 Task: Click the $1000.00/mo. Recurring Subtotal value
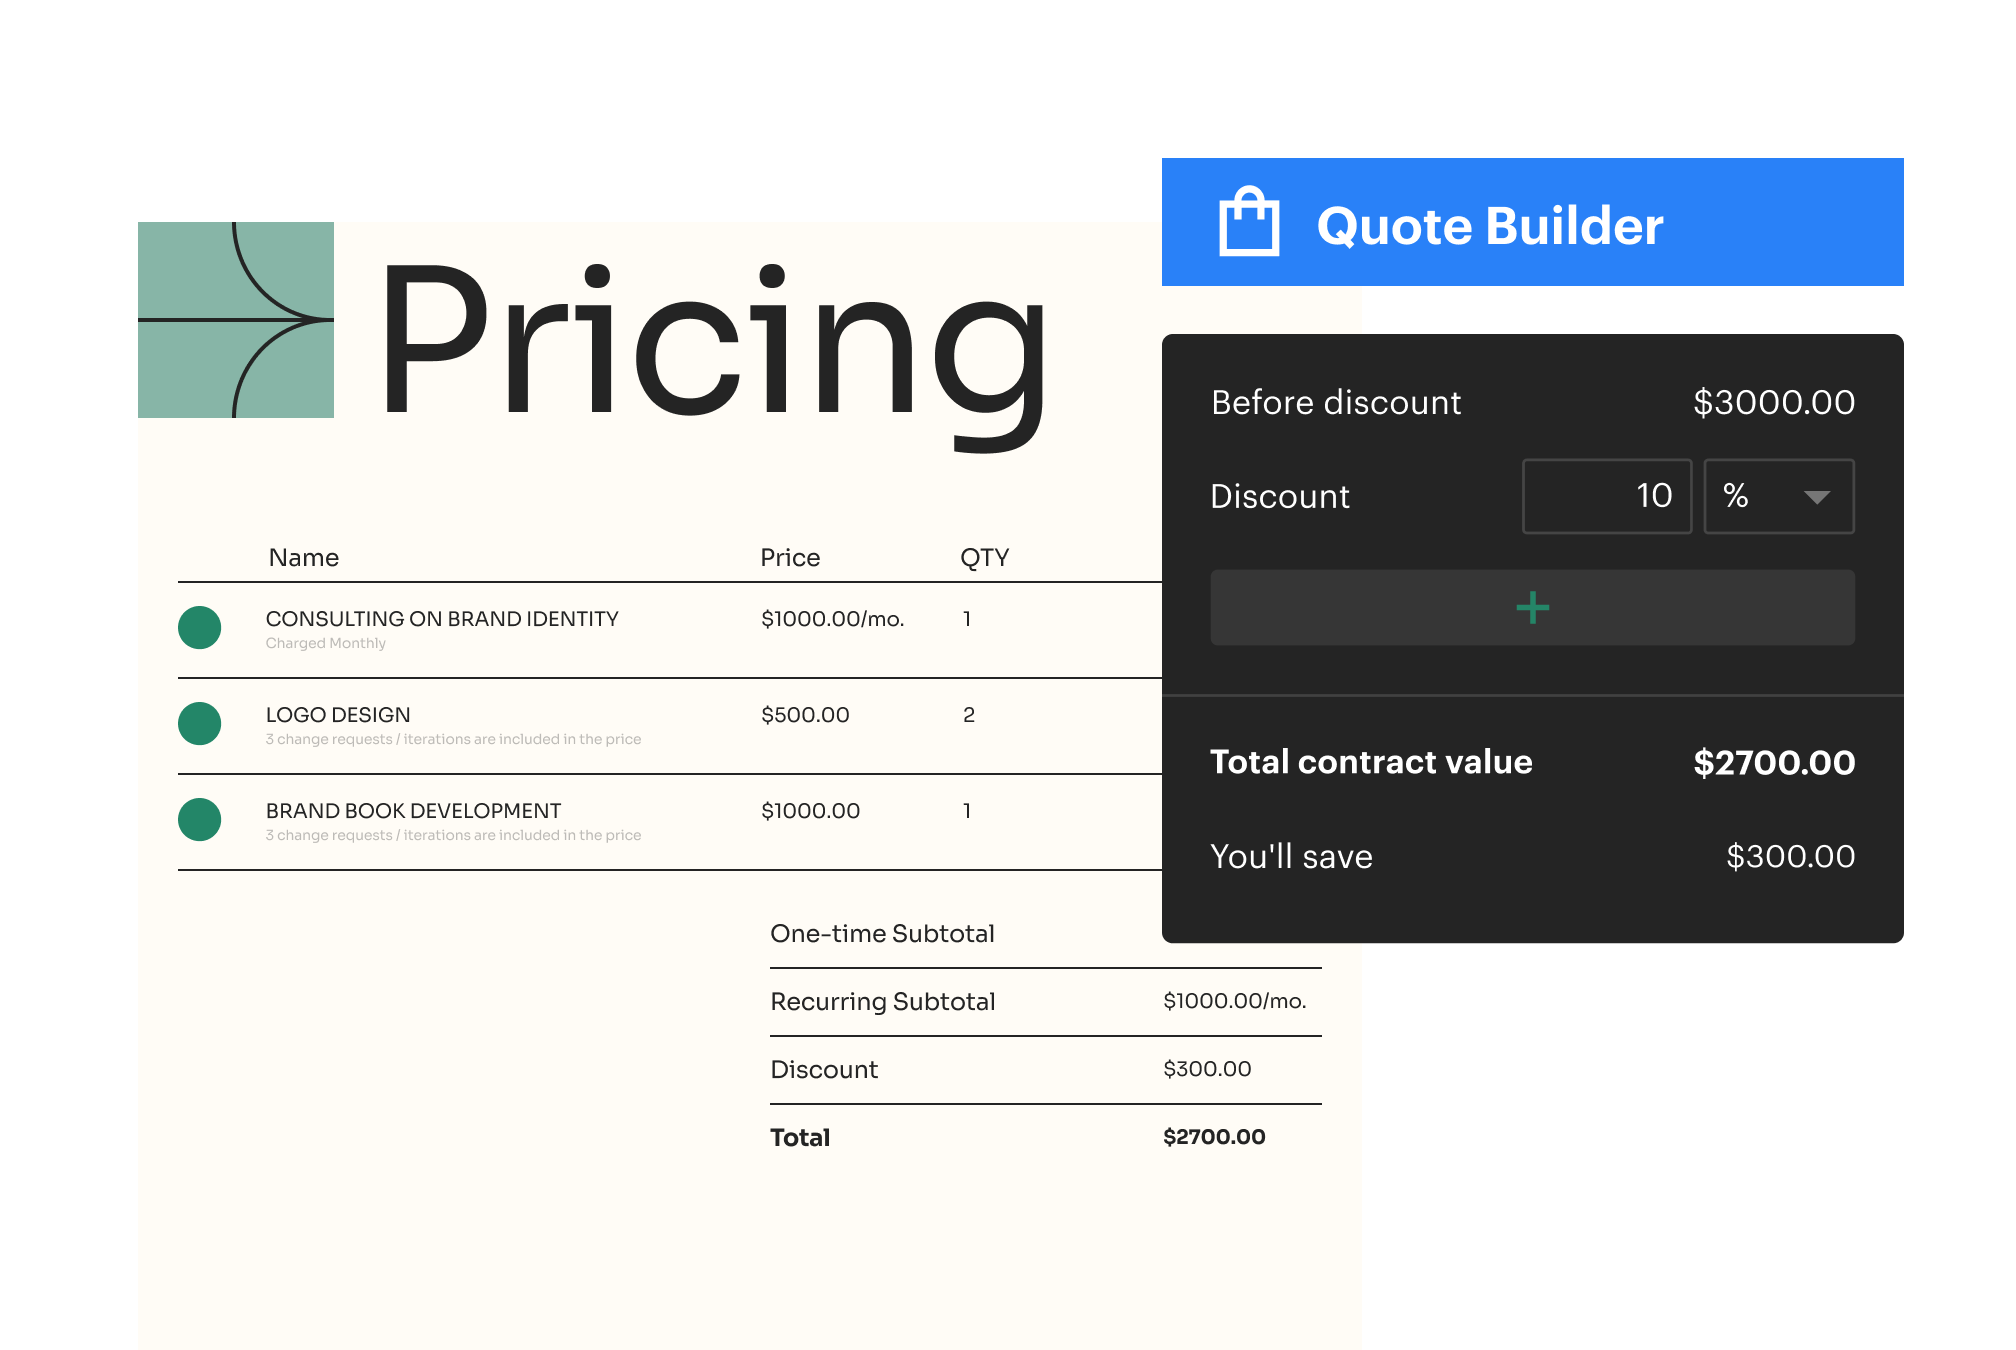point(1234,1001)
